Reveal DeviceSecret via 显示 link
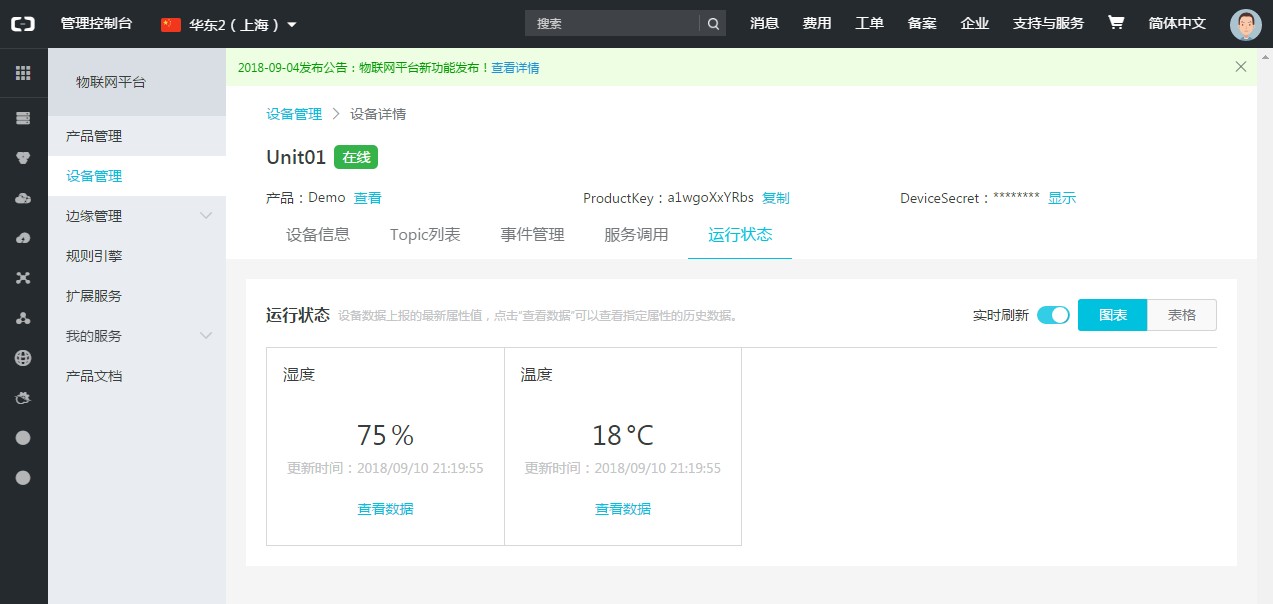Viewport: 1273px width, 604px height. [x=1062, y=198]
